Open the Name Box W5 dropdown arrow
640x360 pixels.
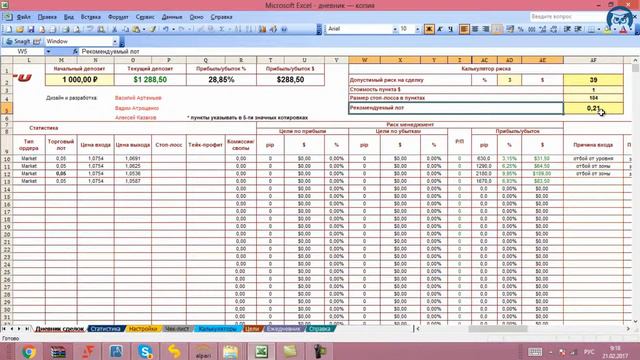48,51
